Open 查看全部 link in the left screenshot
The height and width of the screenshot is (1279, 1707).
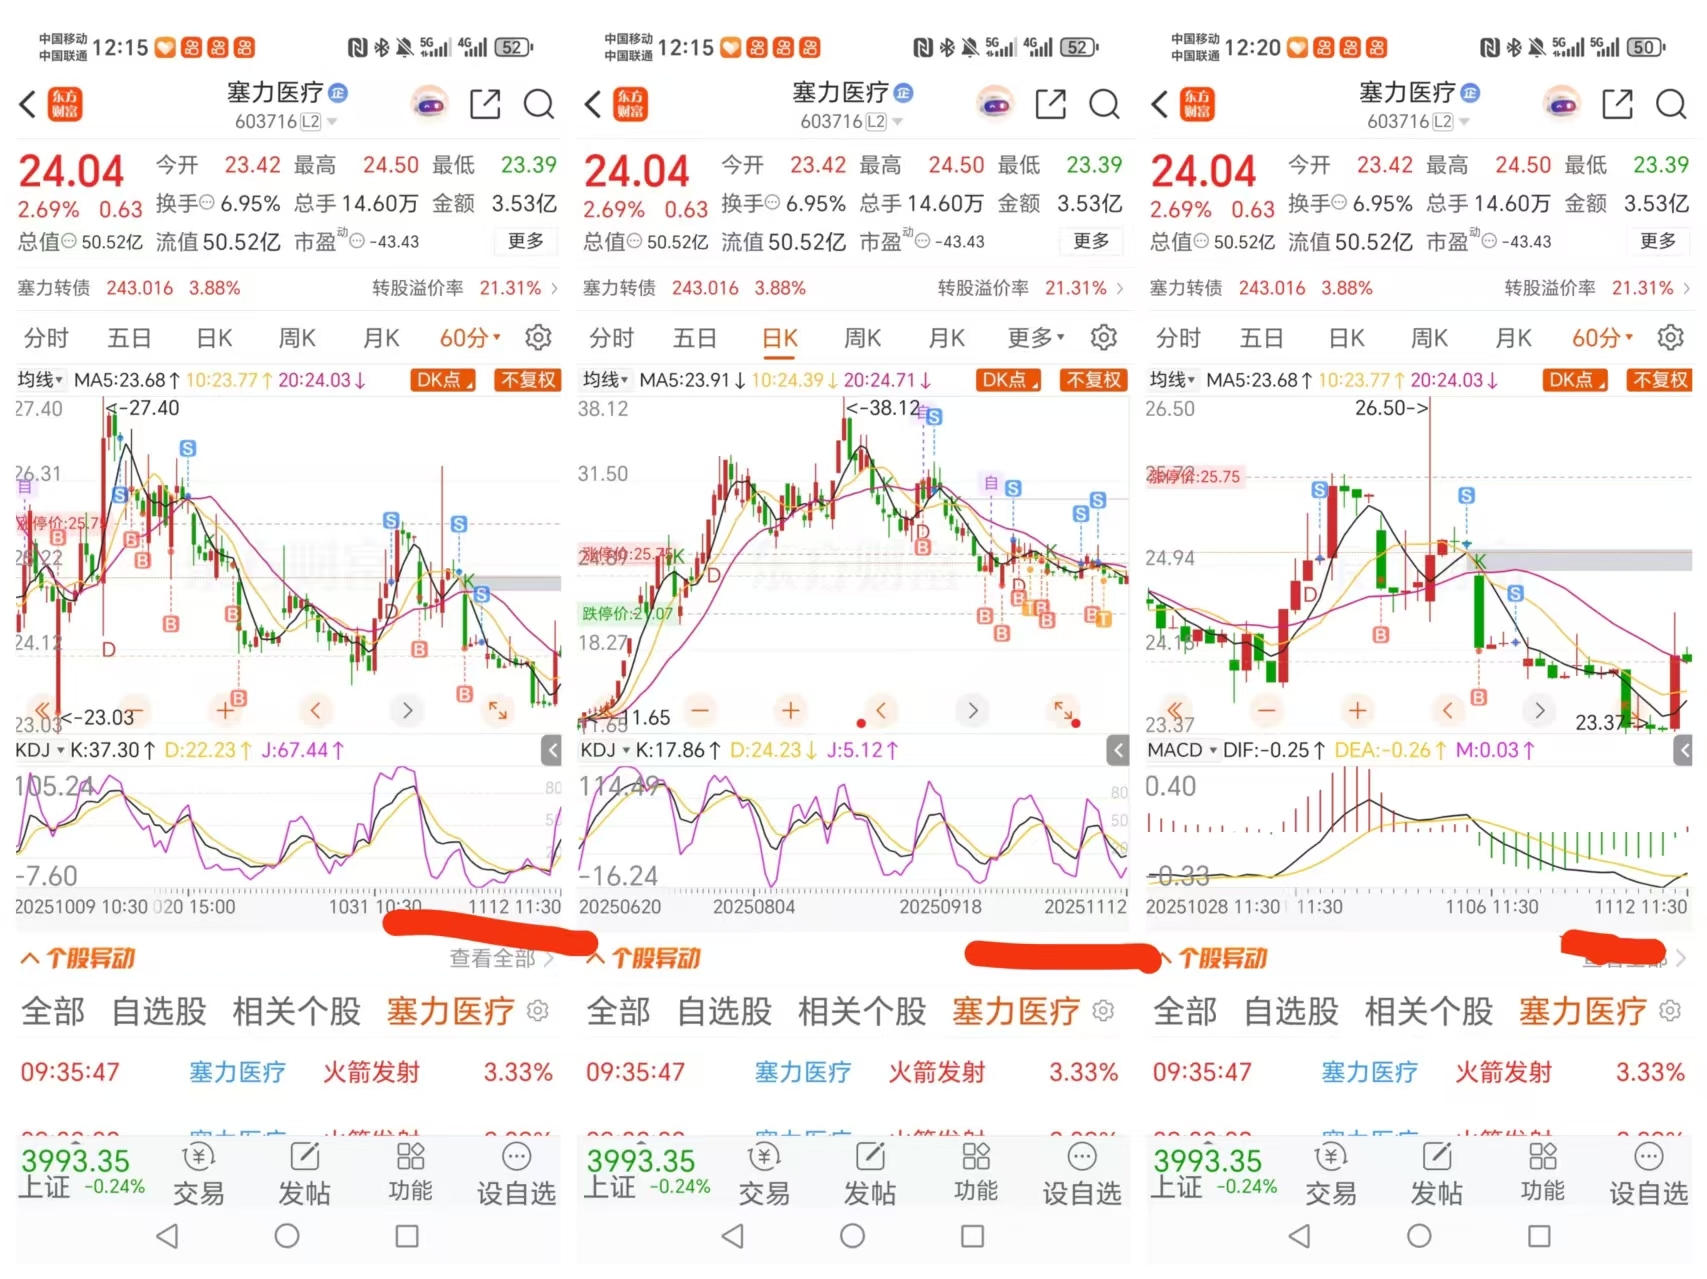pyautogui.click(x=502, y=958)
